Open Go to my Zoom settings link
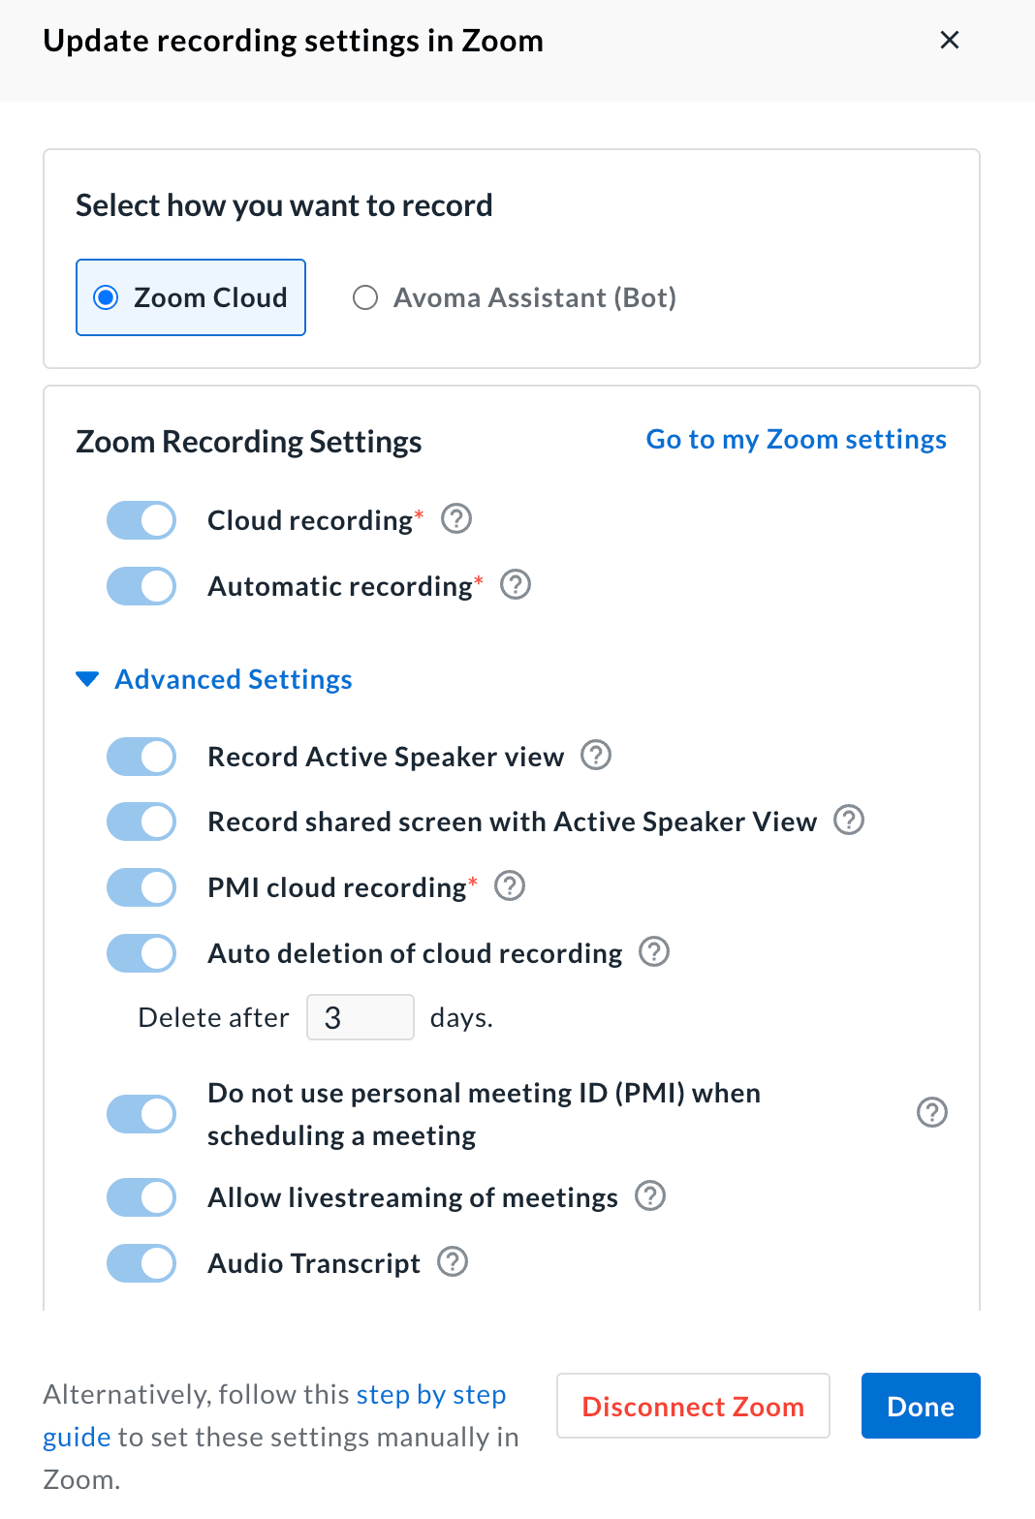1035x1519 pixels. pos(796,439)
